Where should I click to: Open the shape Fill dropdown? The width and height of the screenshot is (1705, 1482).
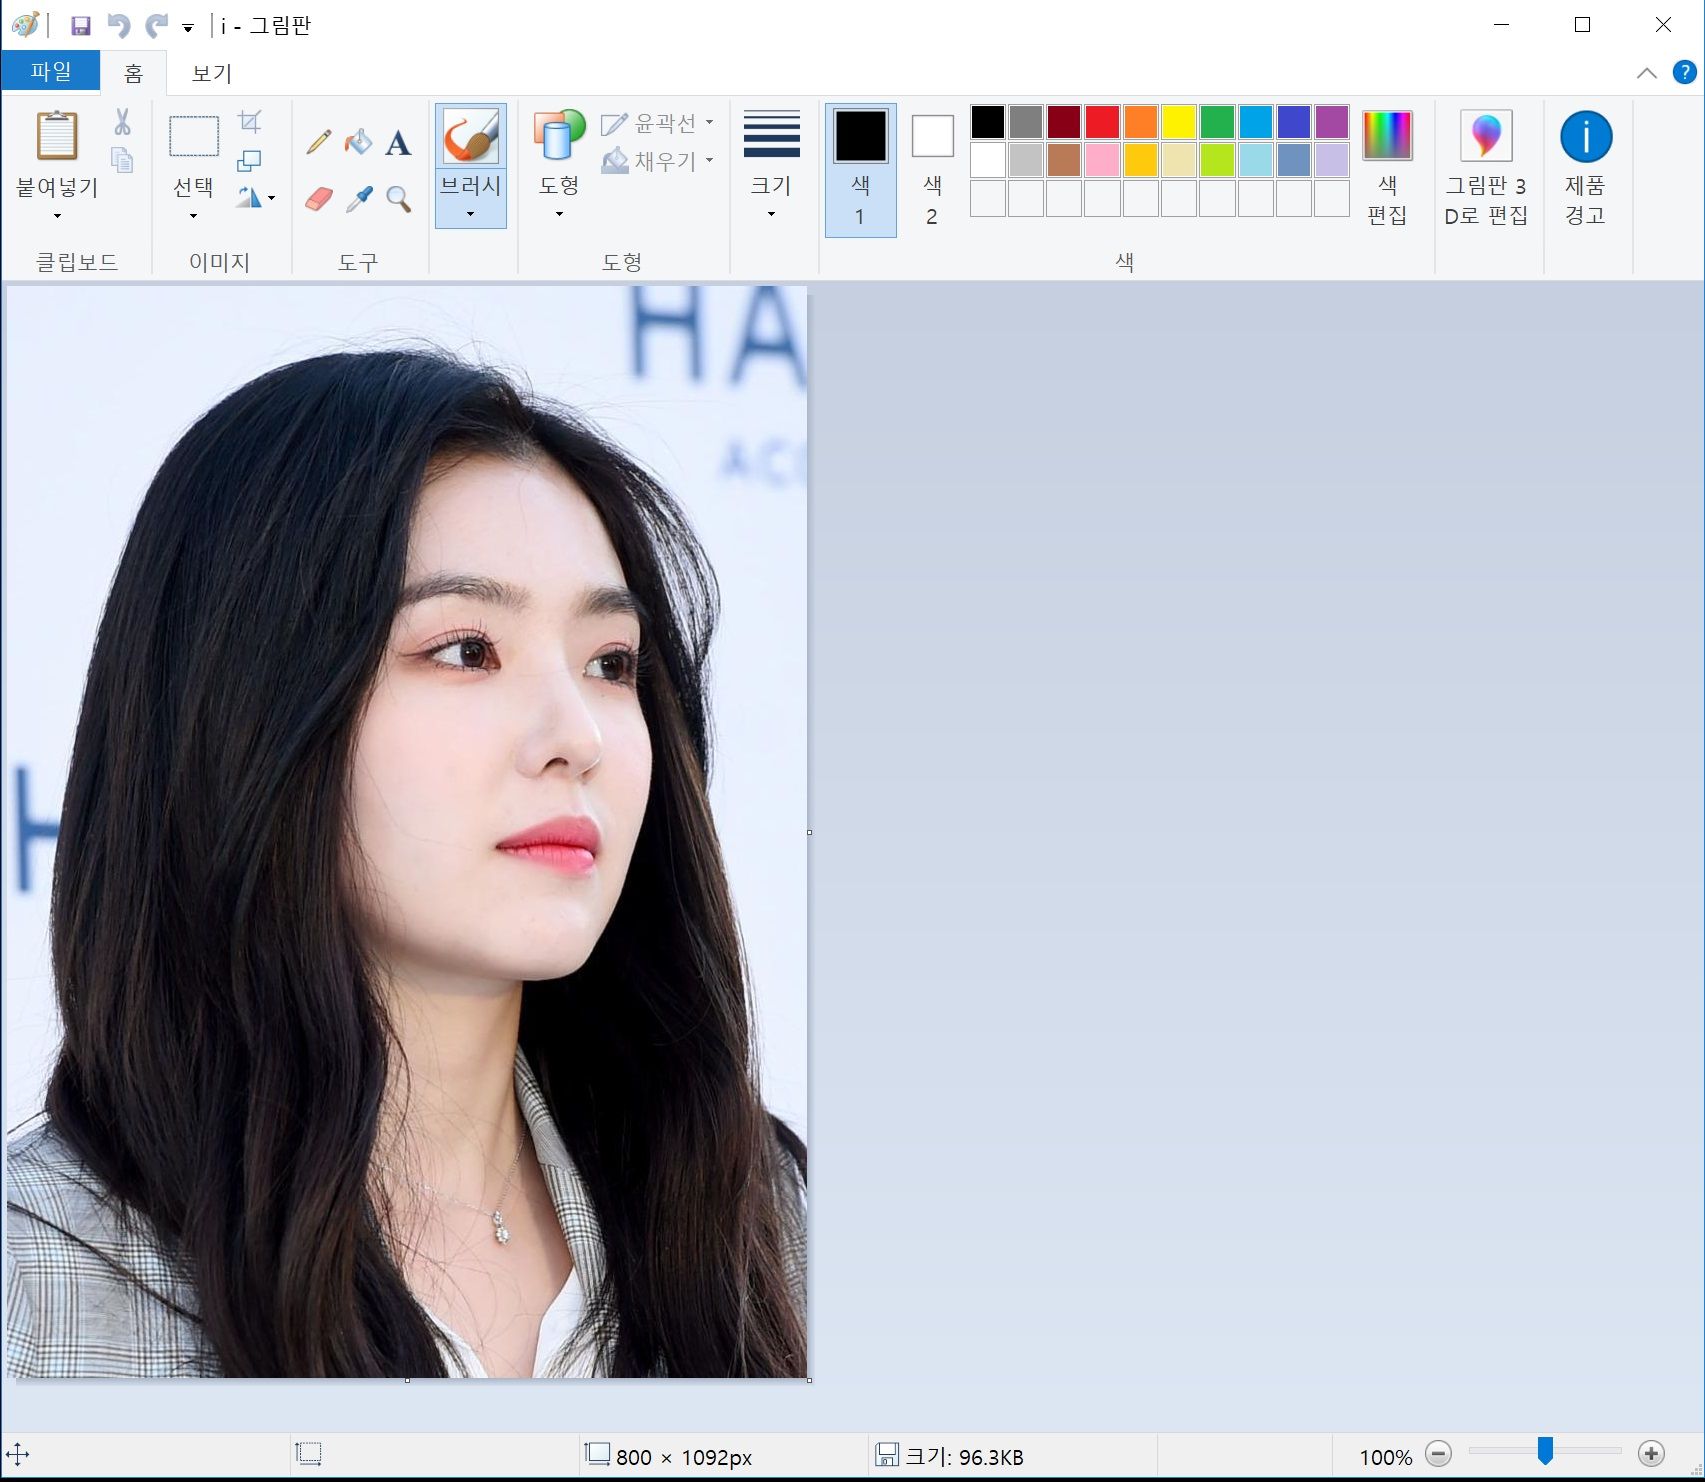[x=657, y=160]
